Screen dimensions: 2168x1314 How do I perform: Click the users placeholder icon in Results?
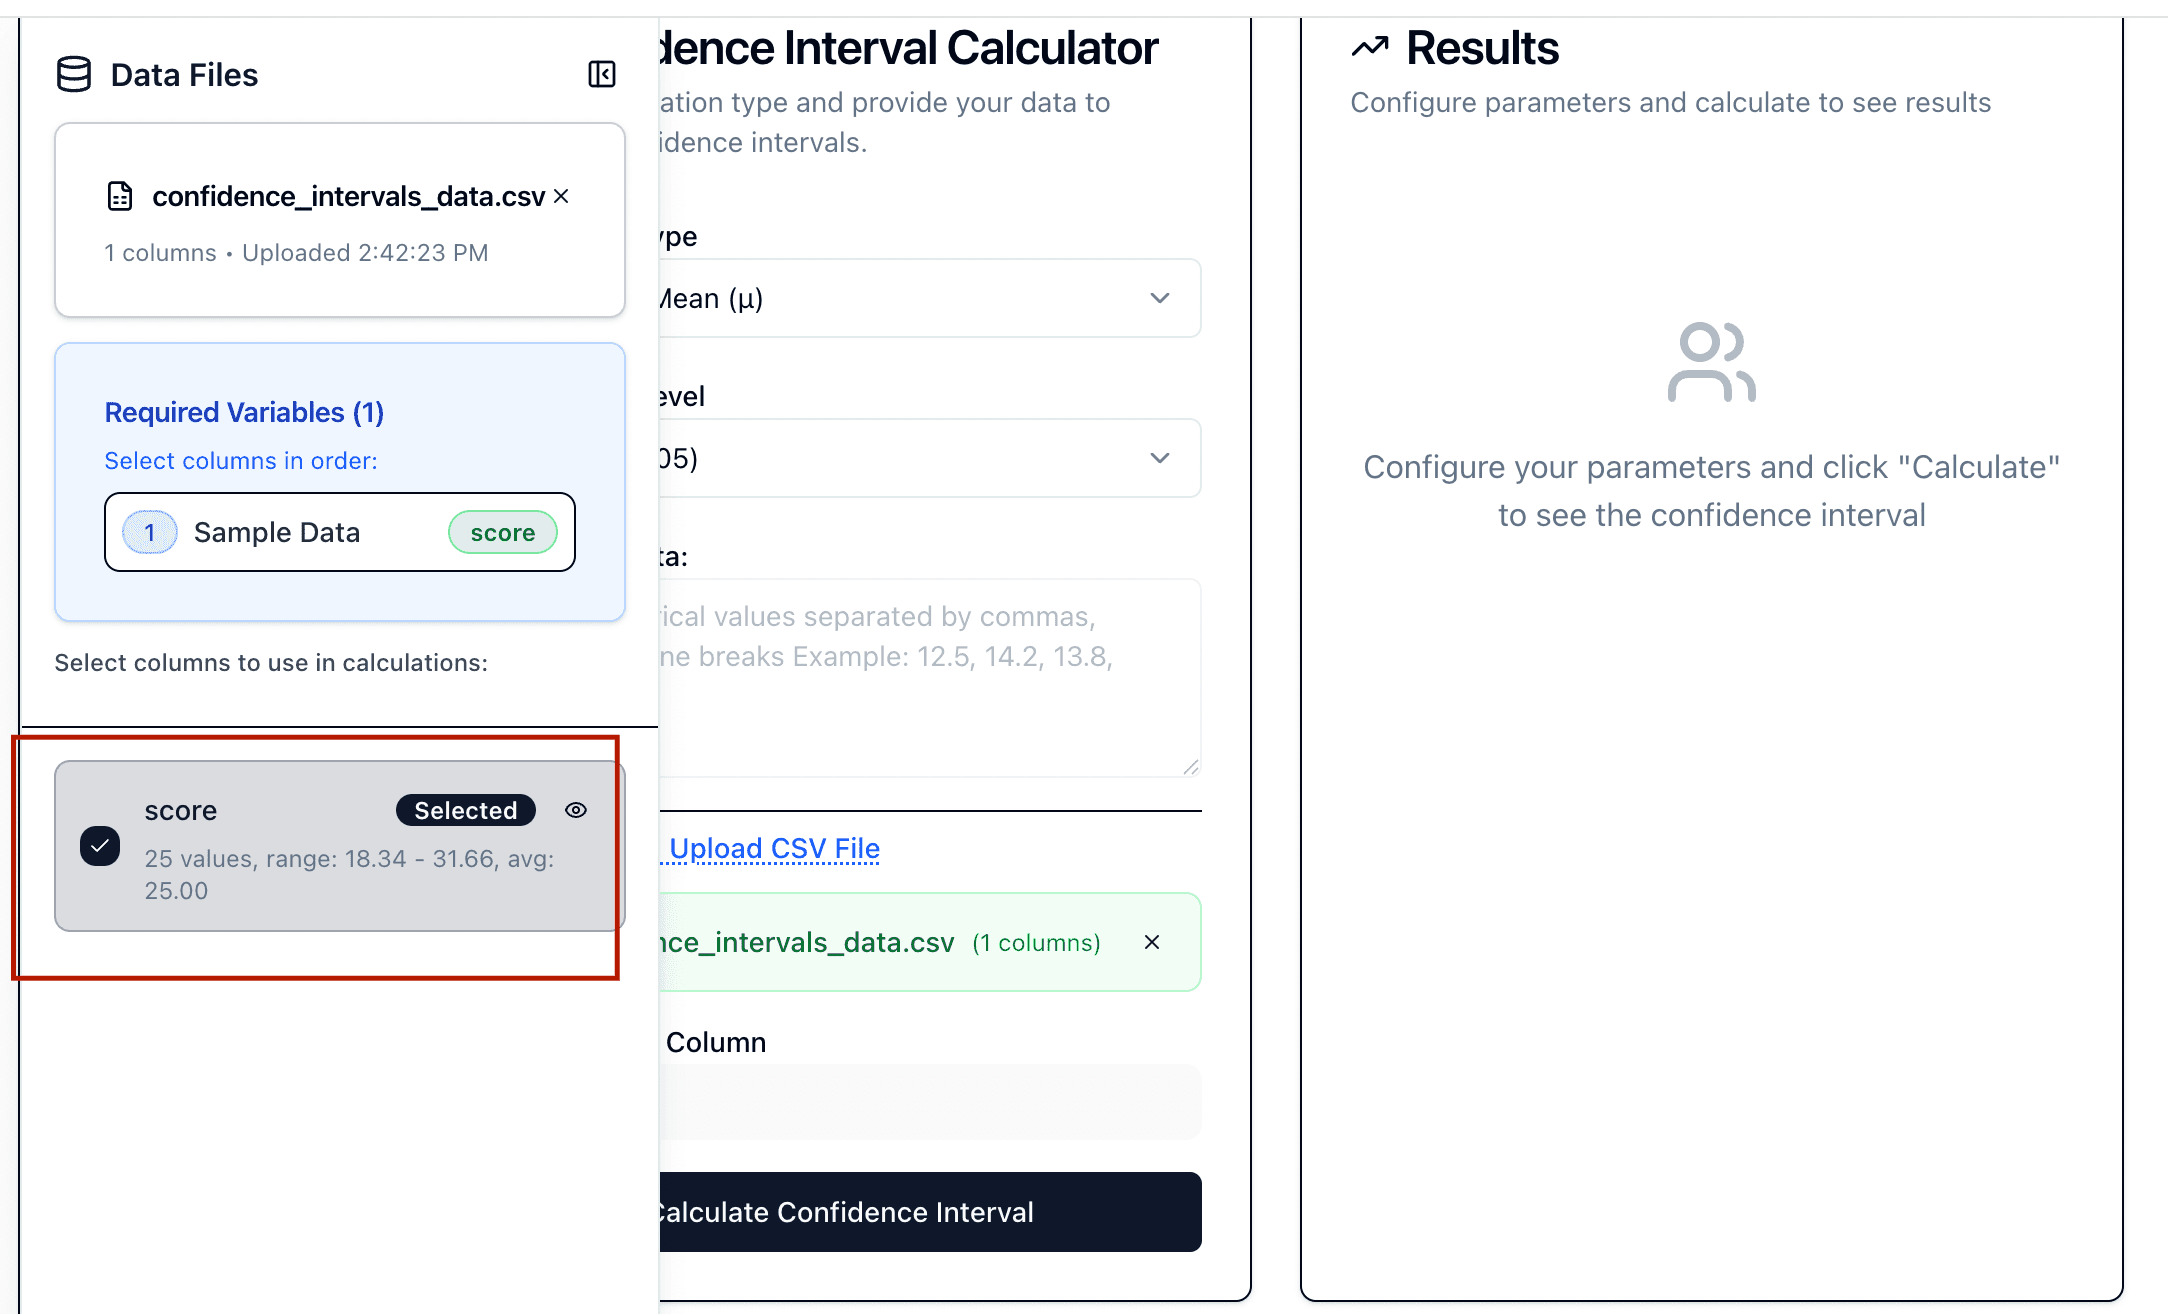click(x=1711, y=362)
